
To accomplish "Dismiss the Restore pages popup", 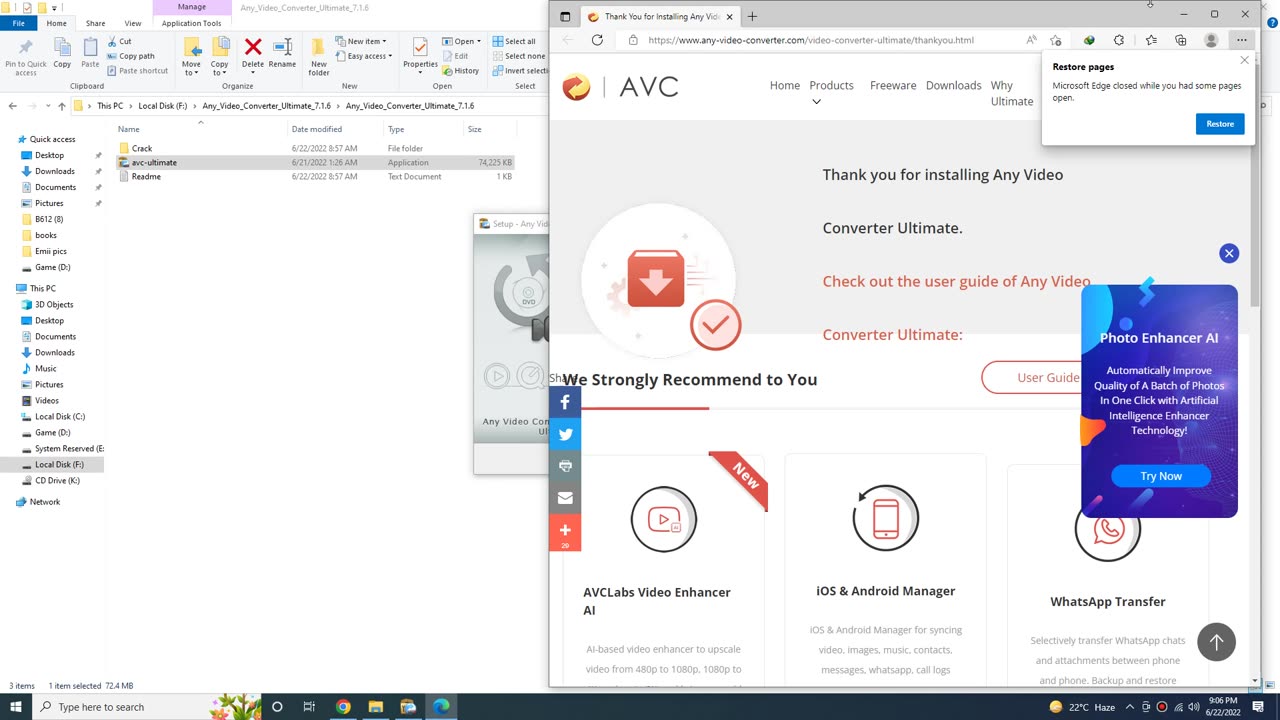I will (x=1244, y=60).
